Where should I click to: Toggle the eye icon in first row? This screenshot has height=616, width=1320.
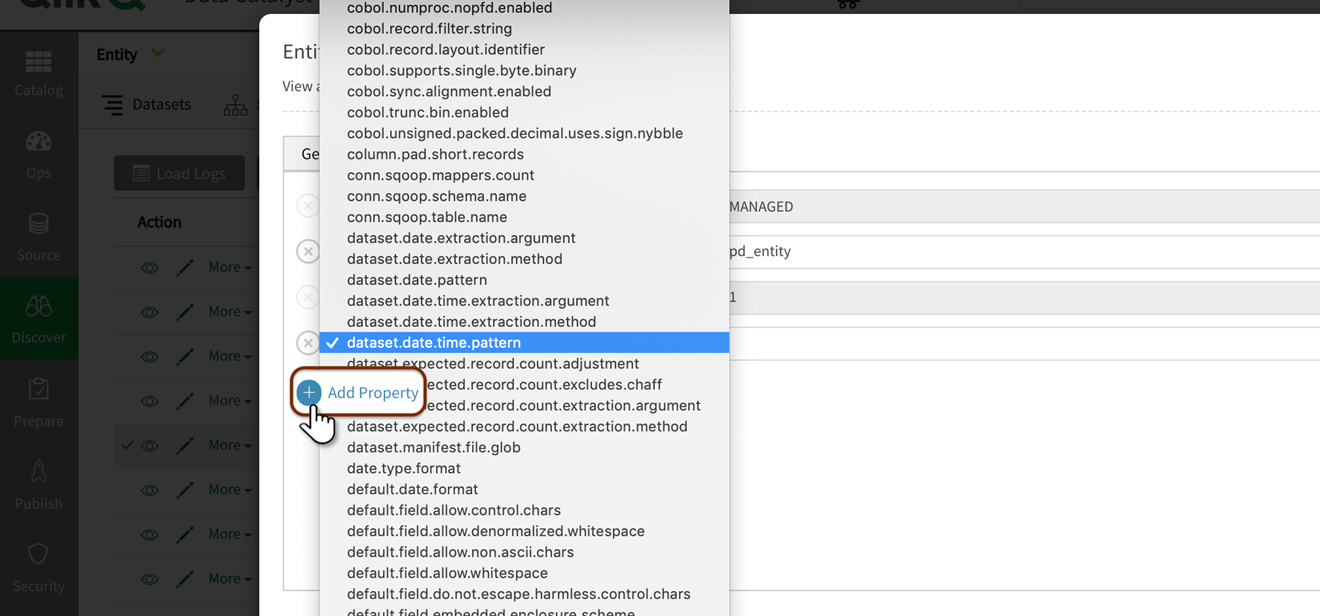point(150,267)
